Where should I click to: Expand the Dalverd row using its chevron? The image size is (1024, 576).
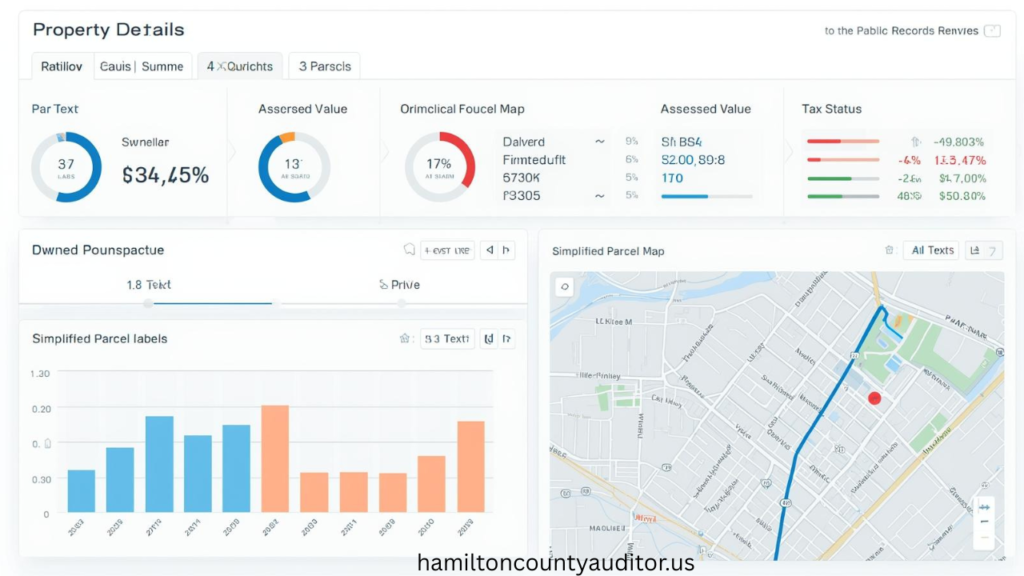(602, 141)
